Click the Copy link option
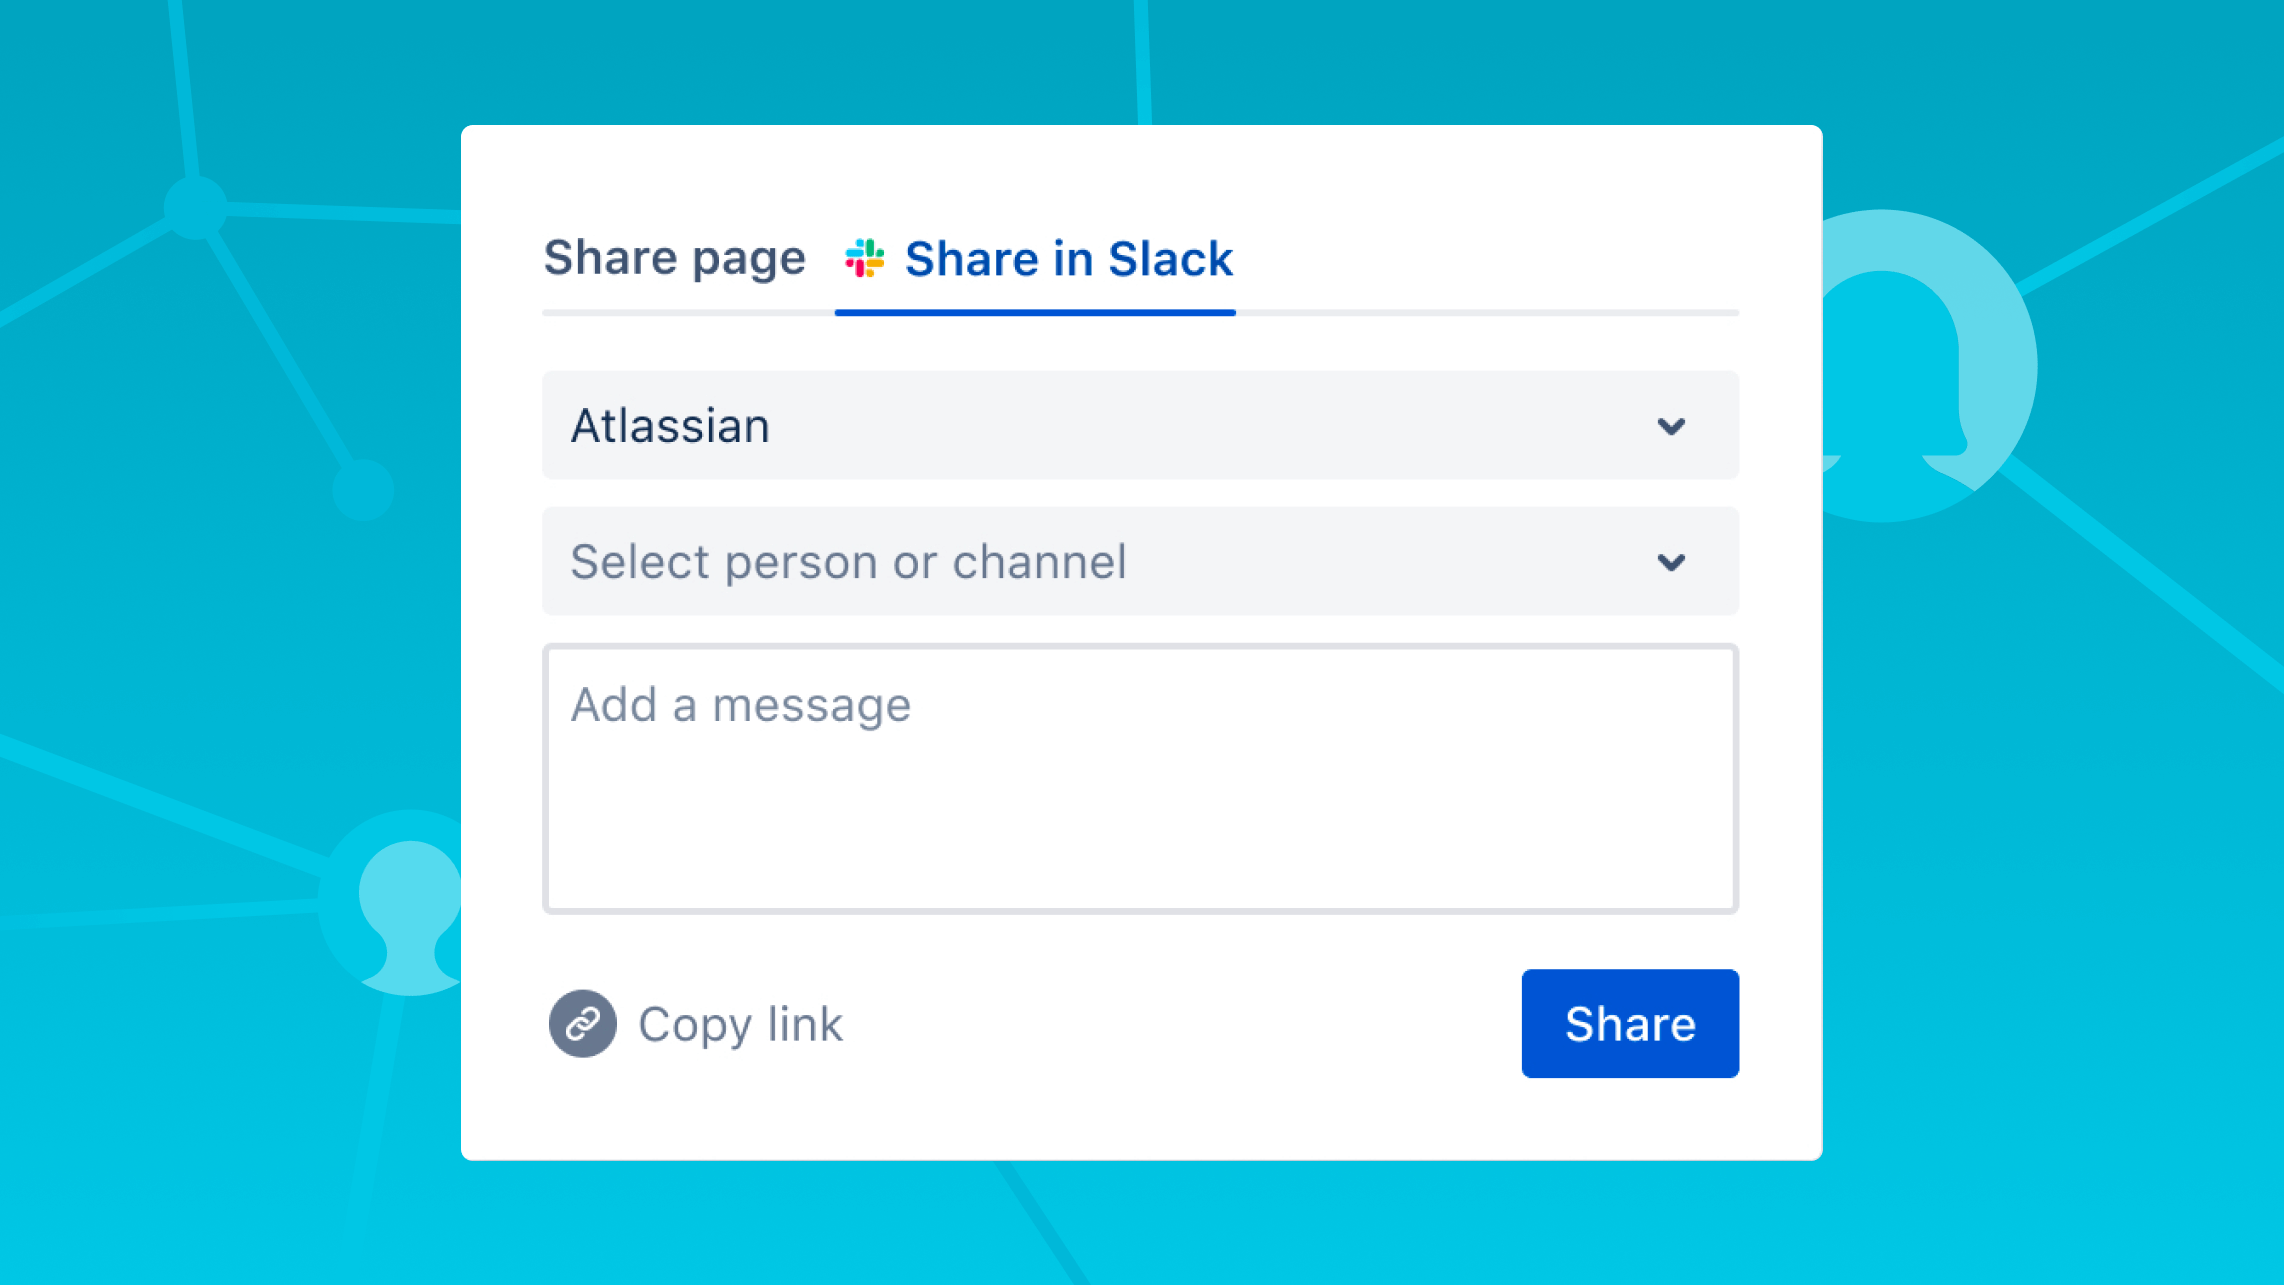Screen dimensions: 2284x1285 pos(740,1023)
